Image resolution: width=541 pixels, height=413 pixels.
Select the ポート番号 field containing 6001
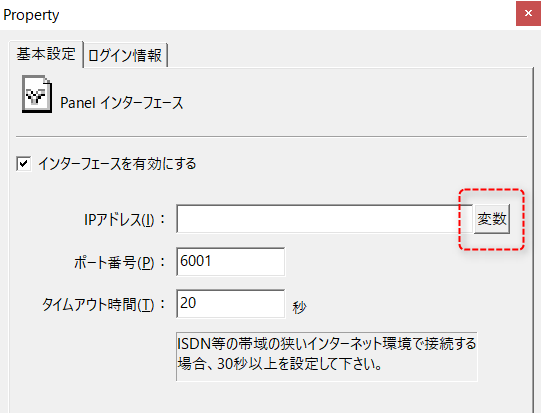click(x=230, y=261)
